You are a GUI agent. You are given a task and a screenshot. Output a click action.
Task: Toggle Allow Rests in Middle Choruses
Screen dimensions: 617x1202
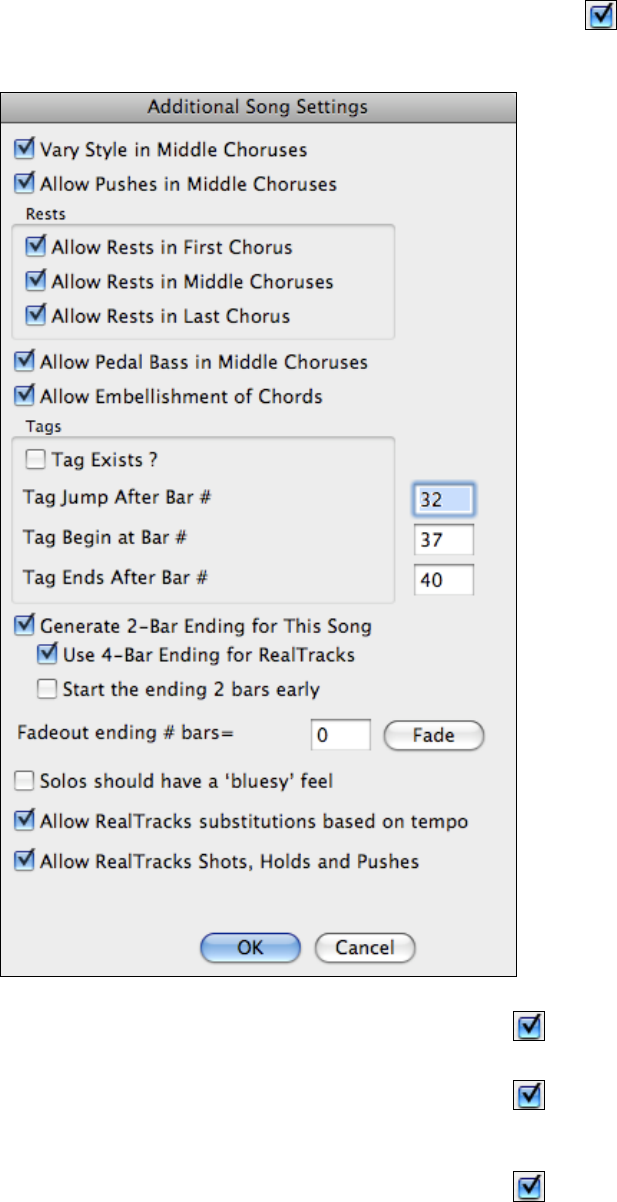click(x=37, y=281)
